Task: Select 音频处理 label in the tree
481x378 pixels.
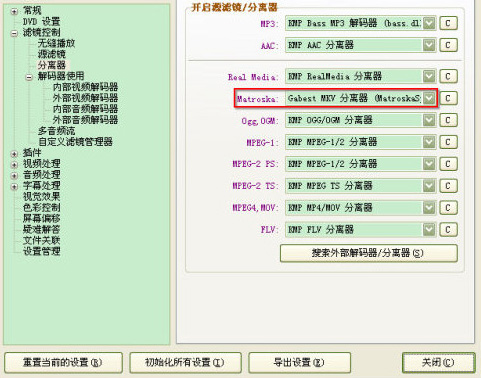Action: point(41,175)
